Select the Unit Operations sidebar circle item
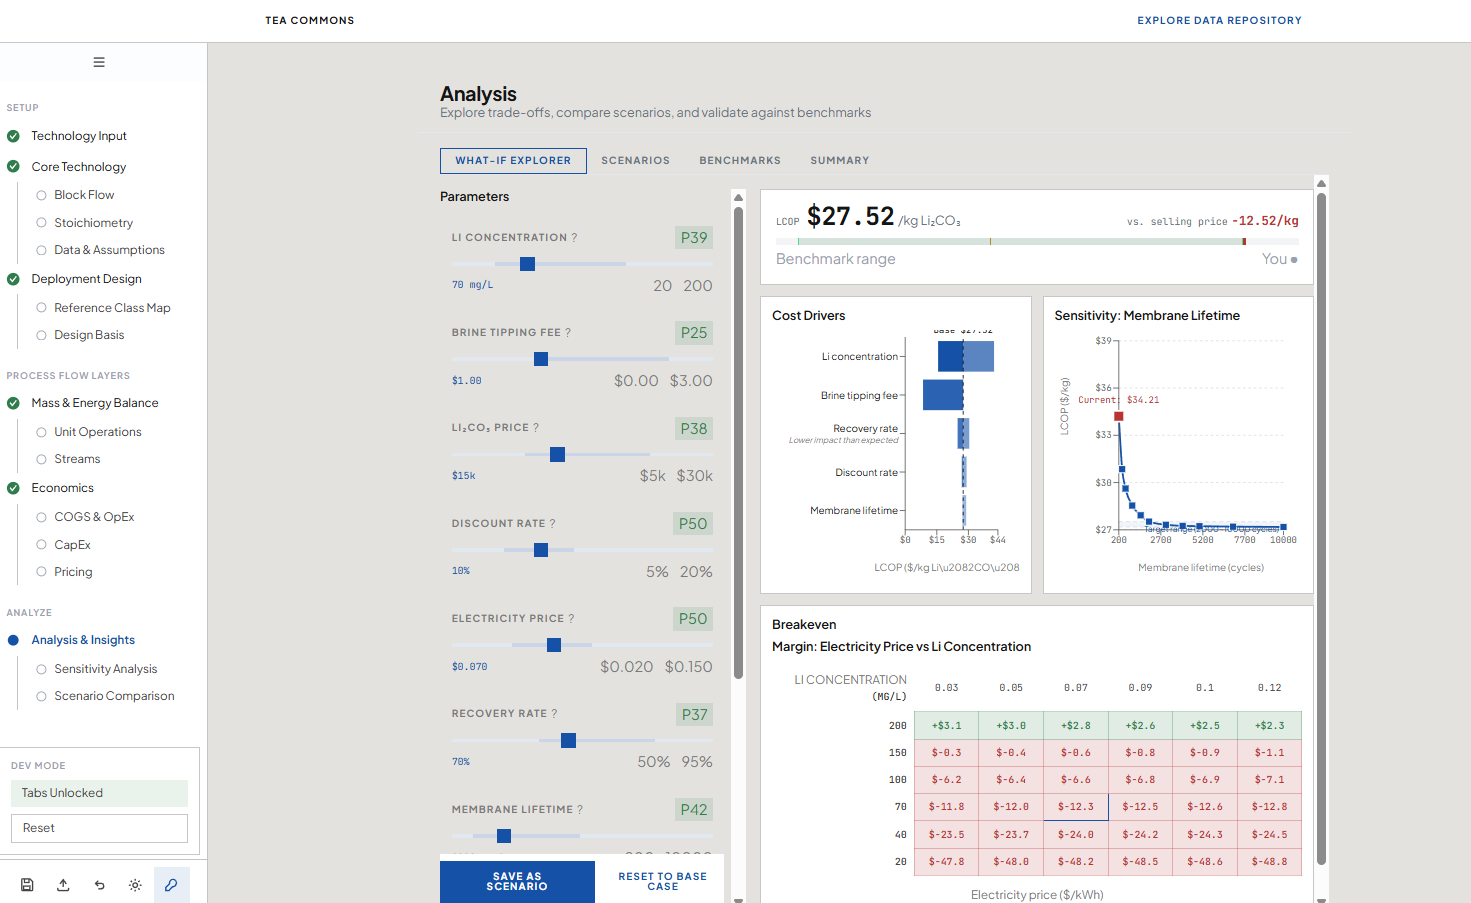This screenshot has width=1471, height=903. coord(97,432)
